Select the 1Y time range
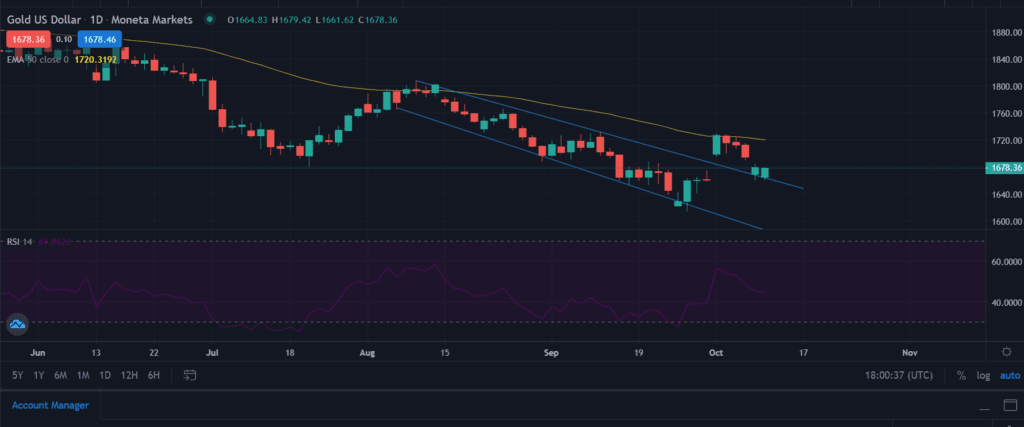Viewport: 1024px width, 427px height. coord(39,375)
